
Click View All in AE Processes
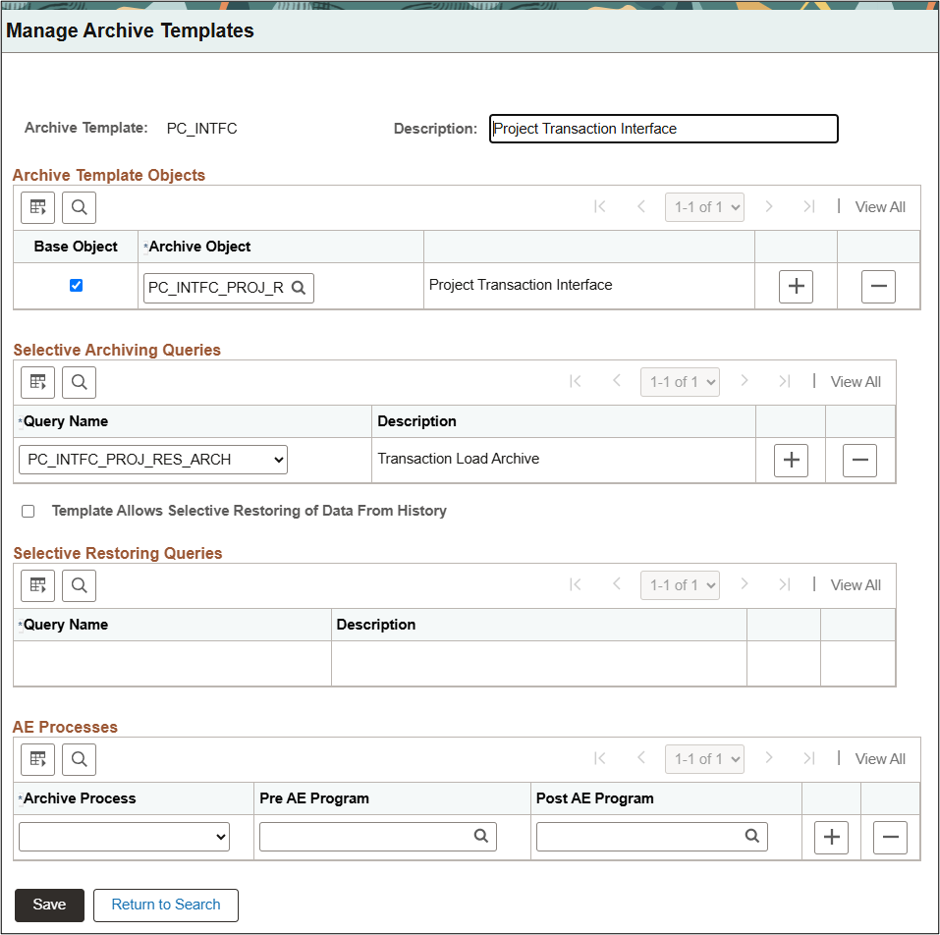click(880, 759)
